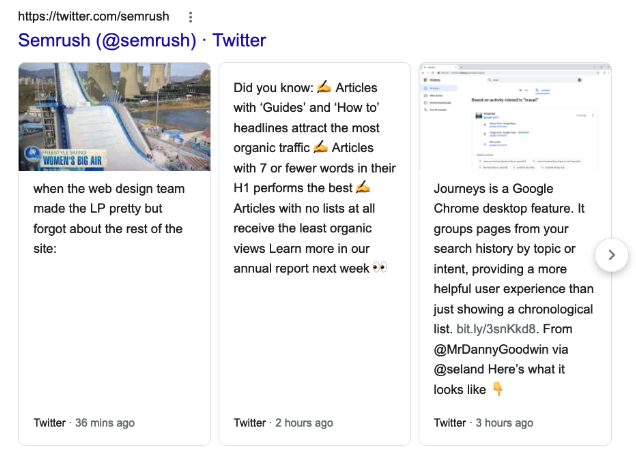Click the eyes emoji after 'annual report next week'
This screenshot has width=636, height=451.
380,268
